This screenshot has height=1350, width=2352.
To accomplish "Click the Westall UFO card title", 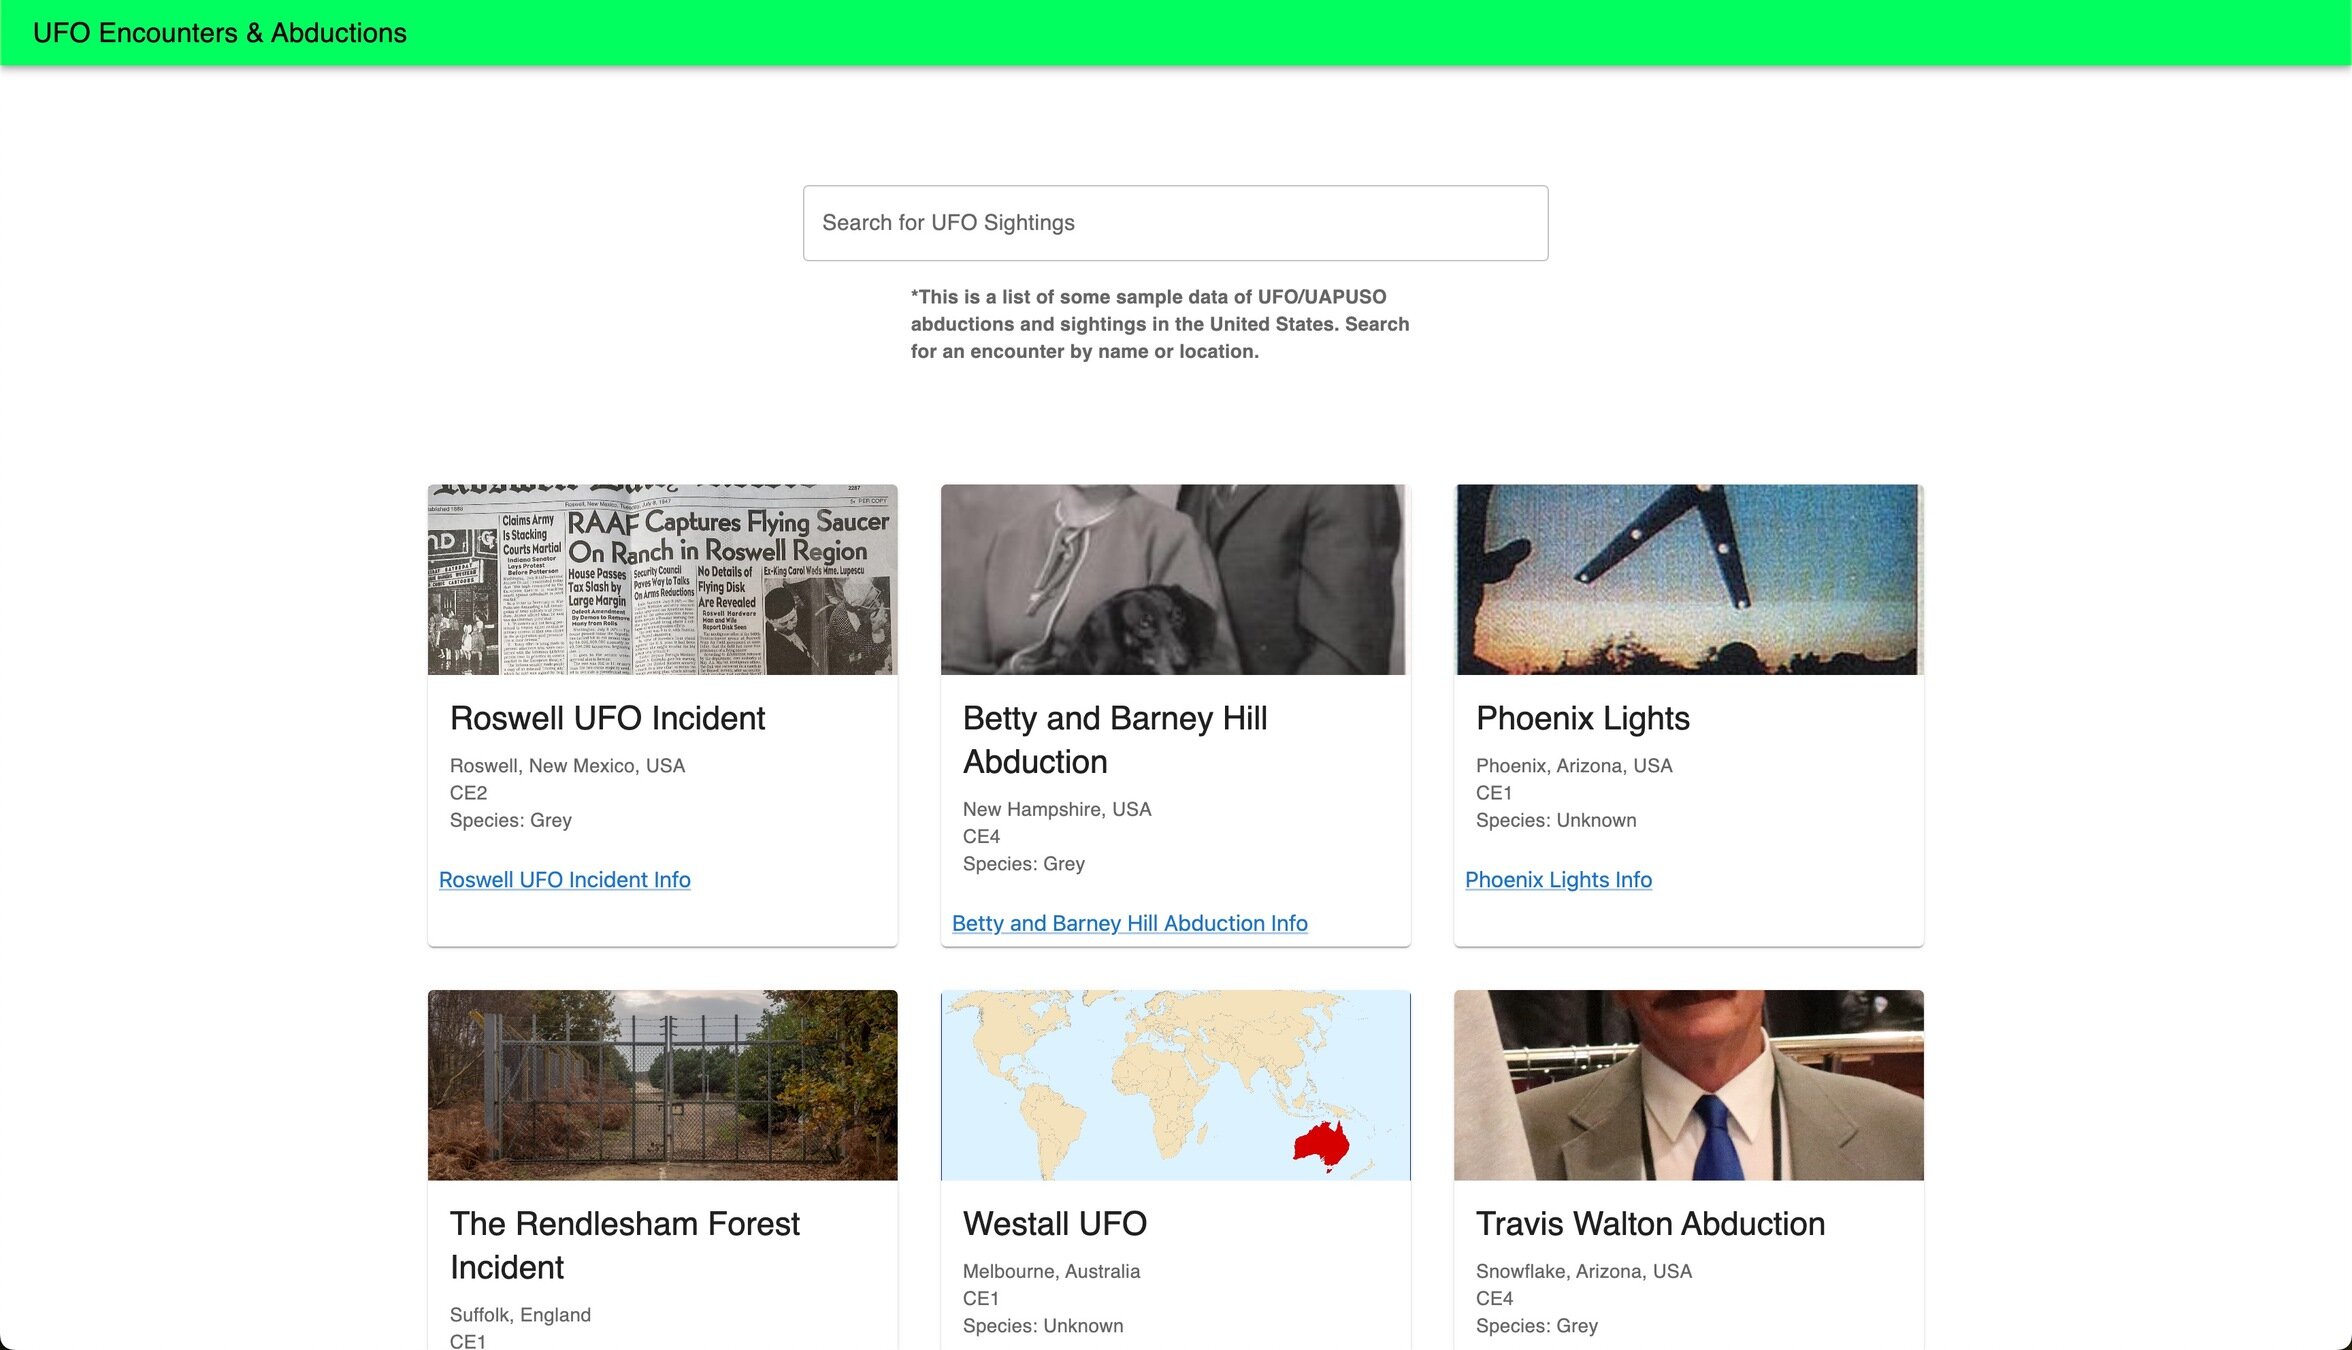I will [1054, 1223].
